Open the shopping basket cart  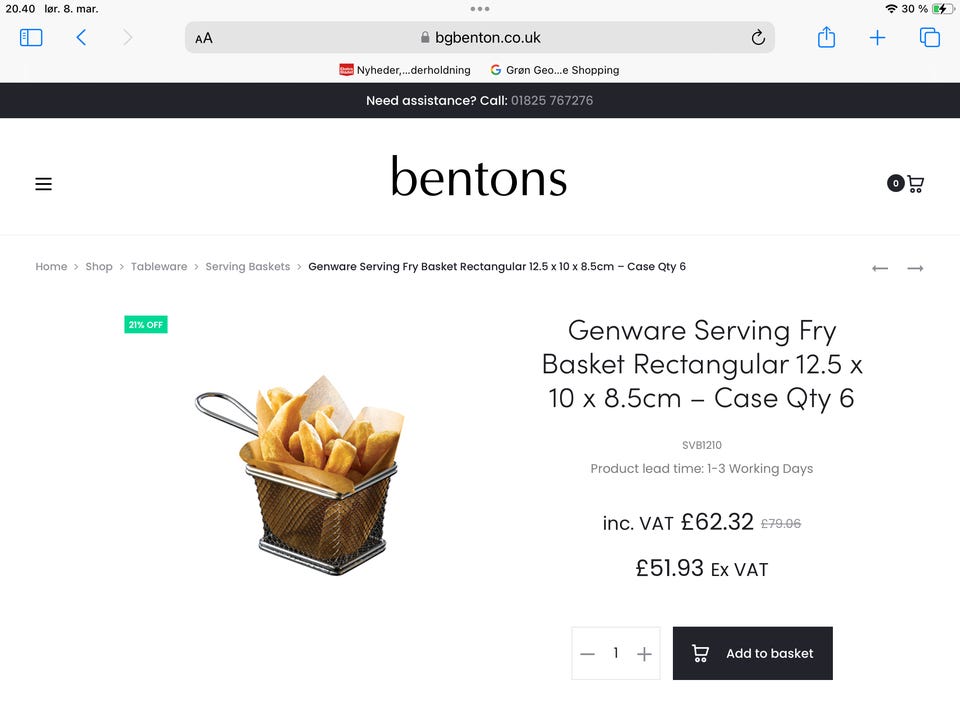914,183
